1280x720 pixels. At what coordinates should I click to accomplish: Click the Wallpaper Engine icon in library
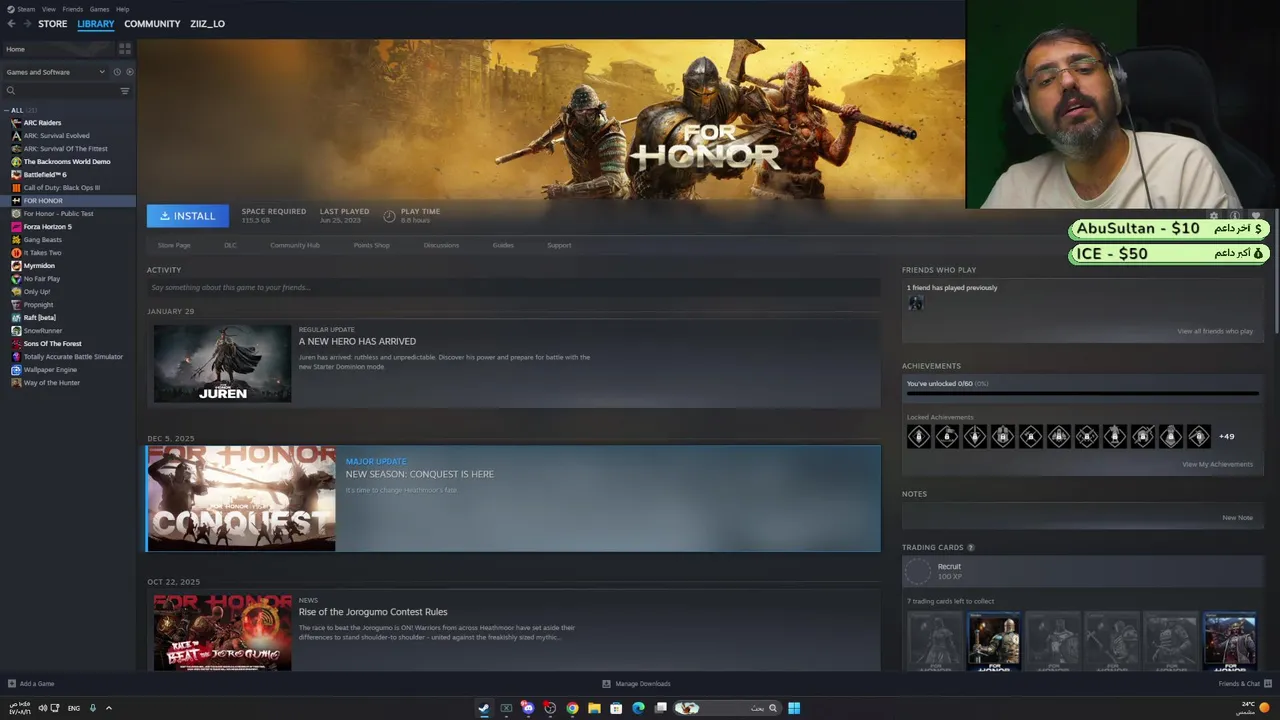coord(16,370)
